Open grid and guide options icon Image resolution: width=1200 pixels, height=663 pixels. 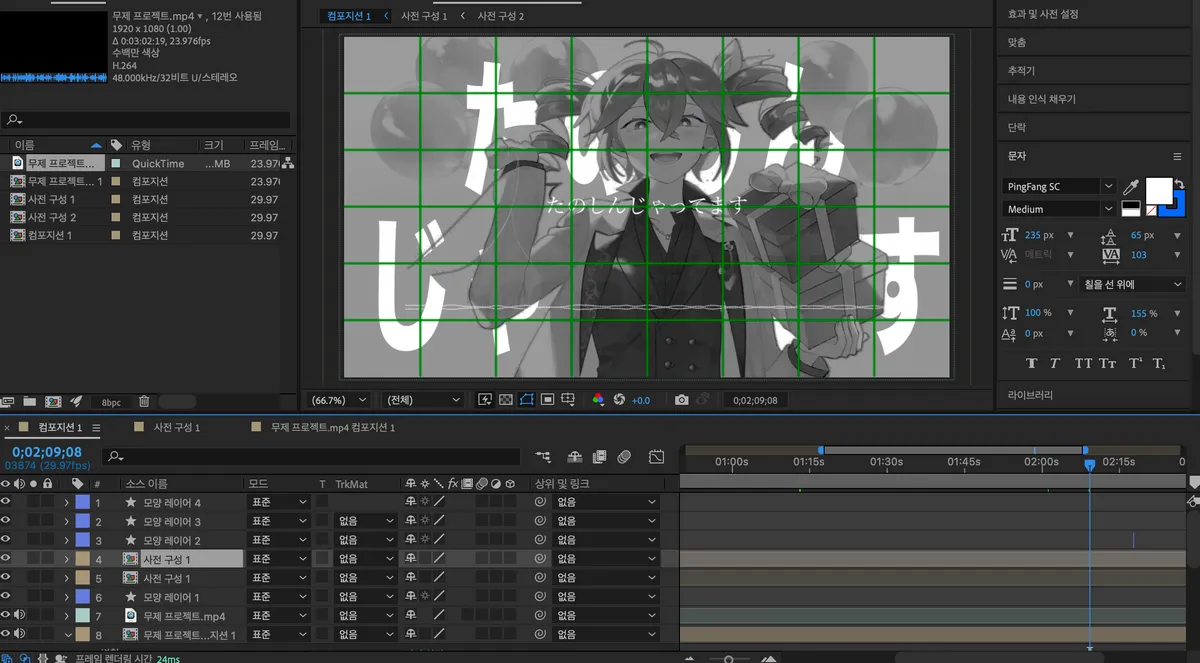coord(568,400)
